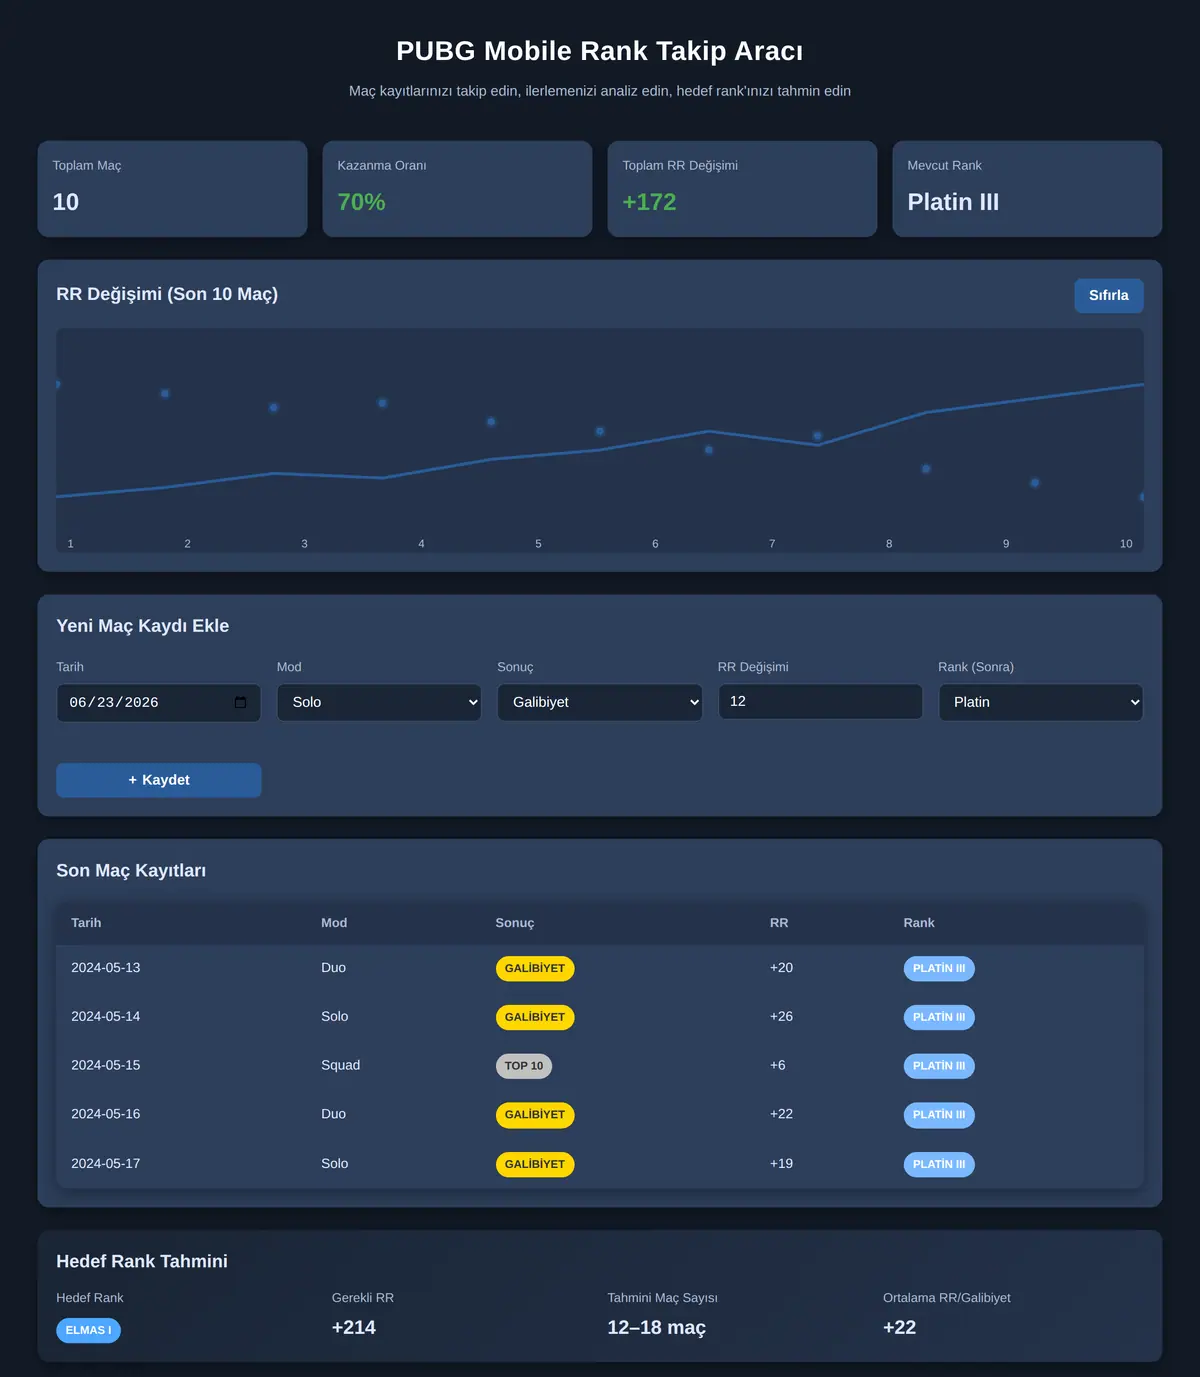Click the Ortalama RR/Galibiyet +22 value

click(x=900, y=1328)
